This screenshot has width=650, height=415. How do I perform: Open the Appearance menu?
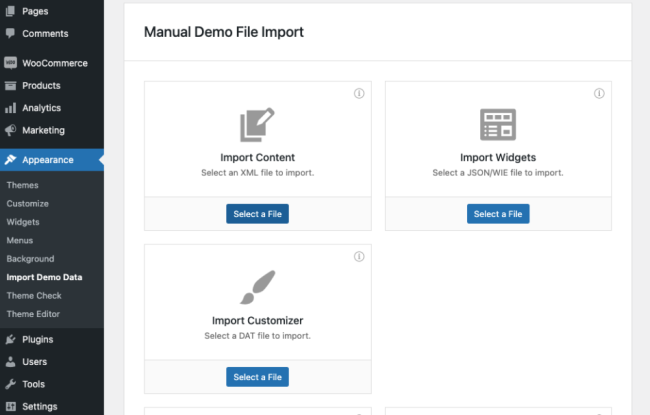[x=48, y=160]
